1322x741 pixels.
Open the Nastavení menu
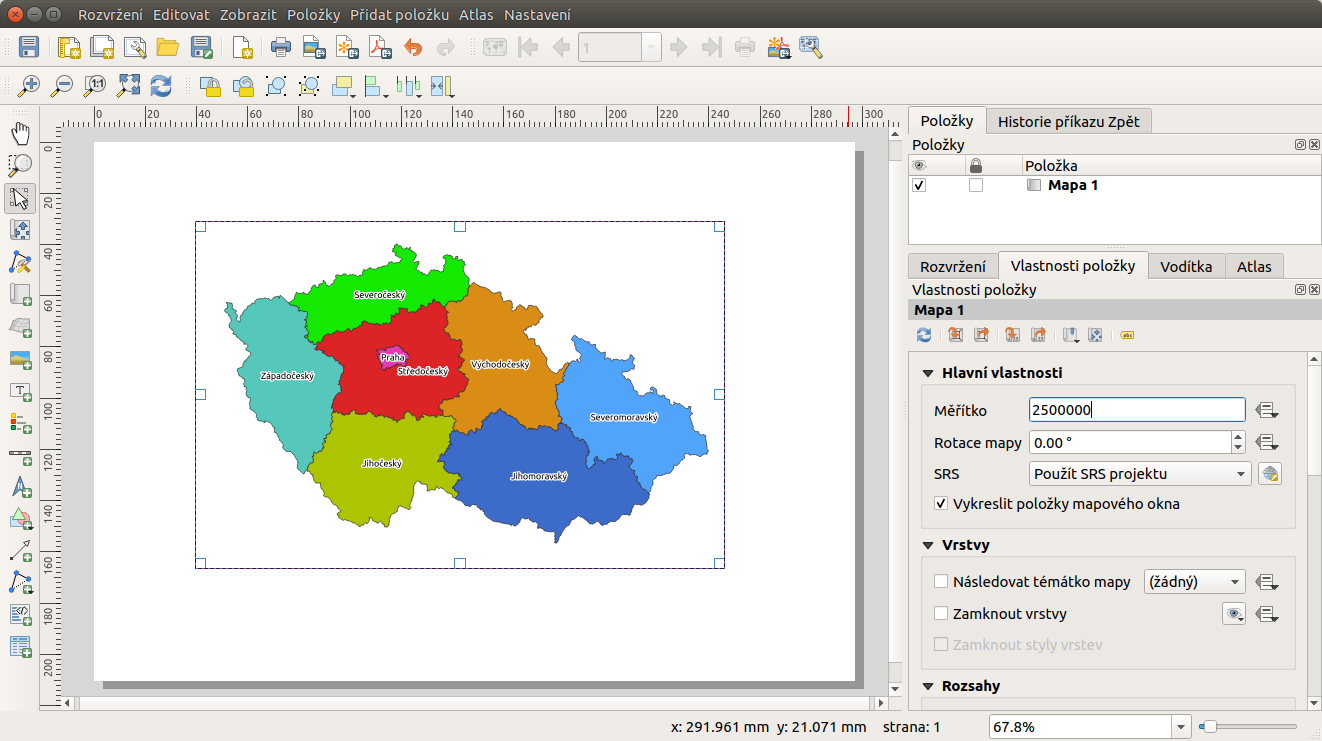[x=538, y=15]
